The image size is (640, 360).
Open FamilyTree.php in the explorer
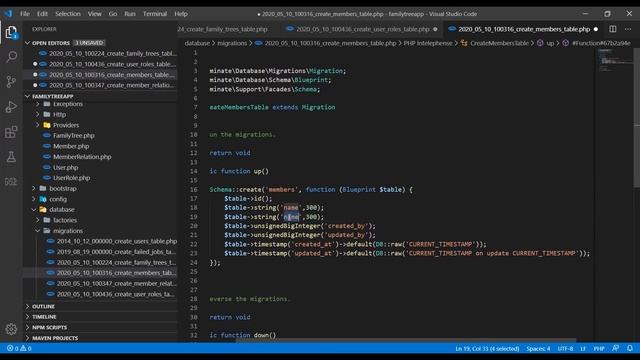pos(73,136)
